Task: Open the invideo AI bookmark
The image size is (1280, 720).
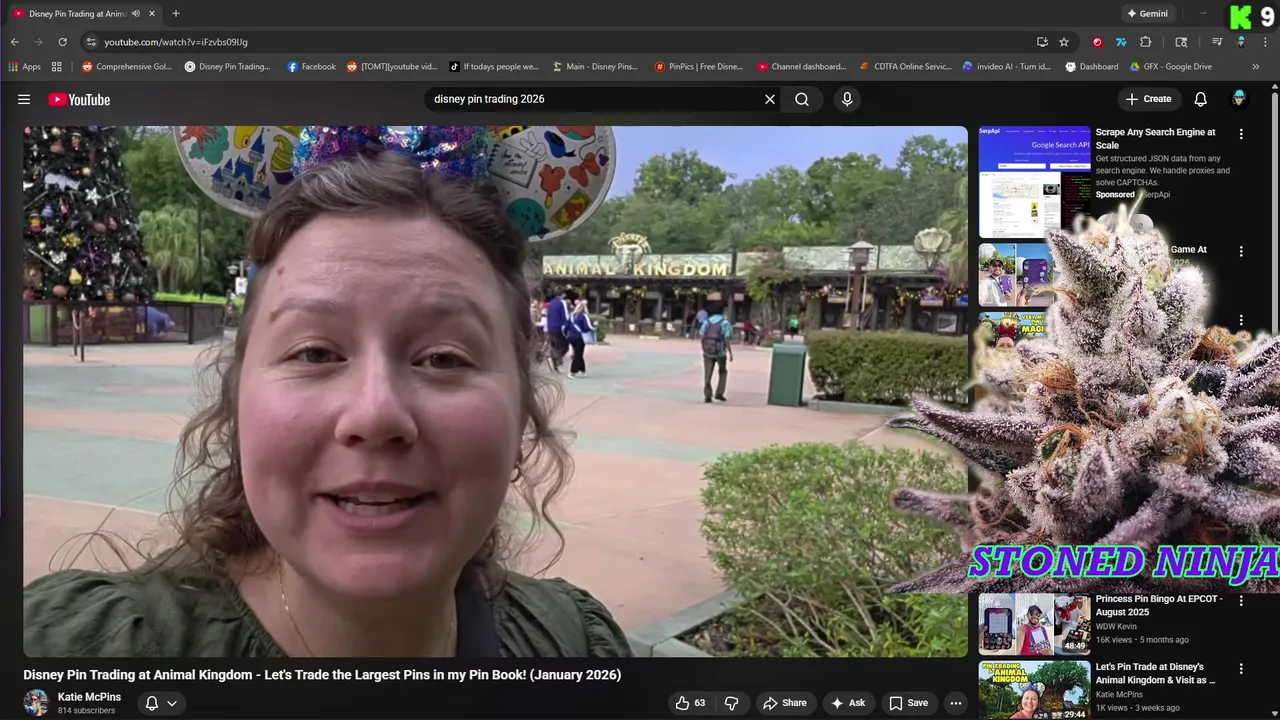Action: click(x=1007, y=67)
